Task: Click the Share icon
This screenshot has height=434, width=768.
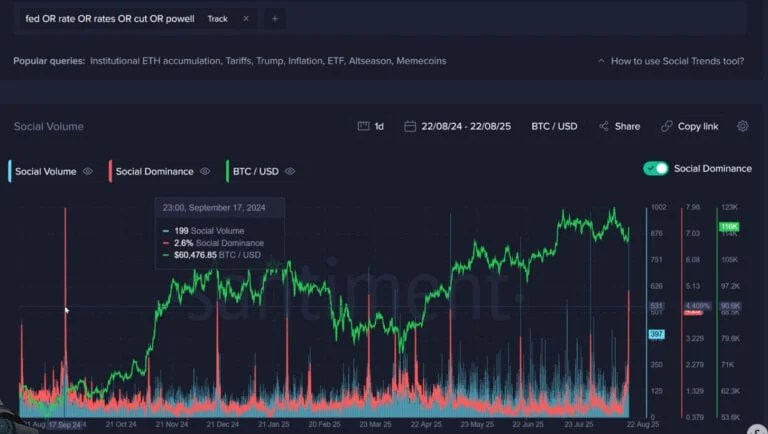Action: (604, 127)
